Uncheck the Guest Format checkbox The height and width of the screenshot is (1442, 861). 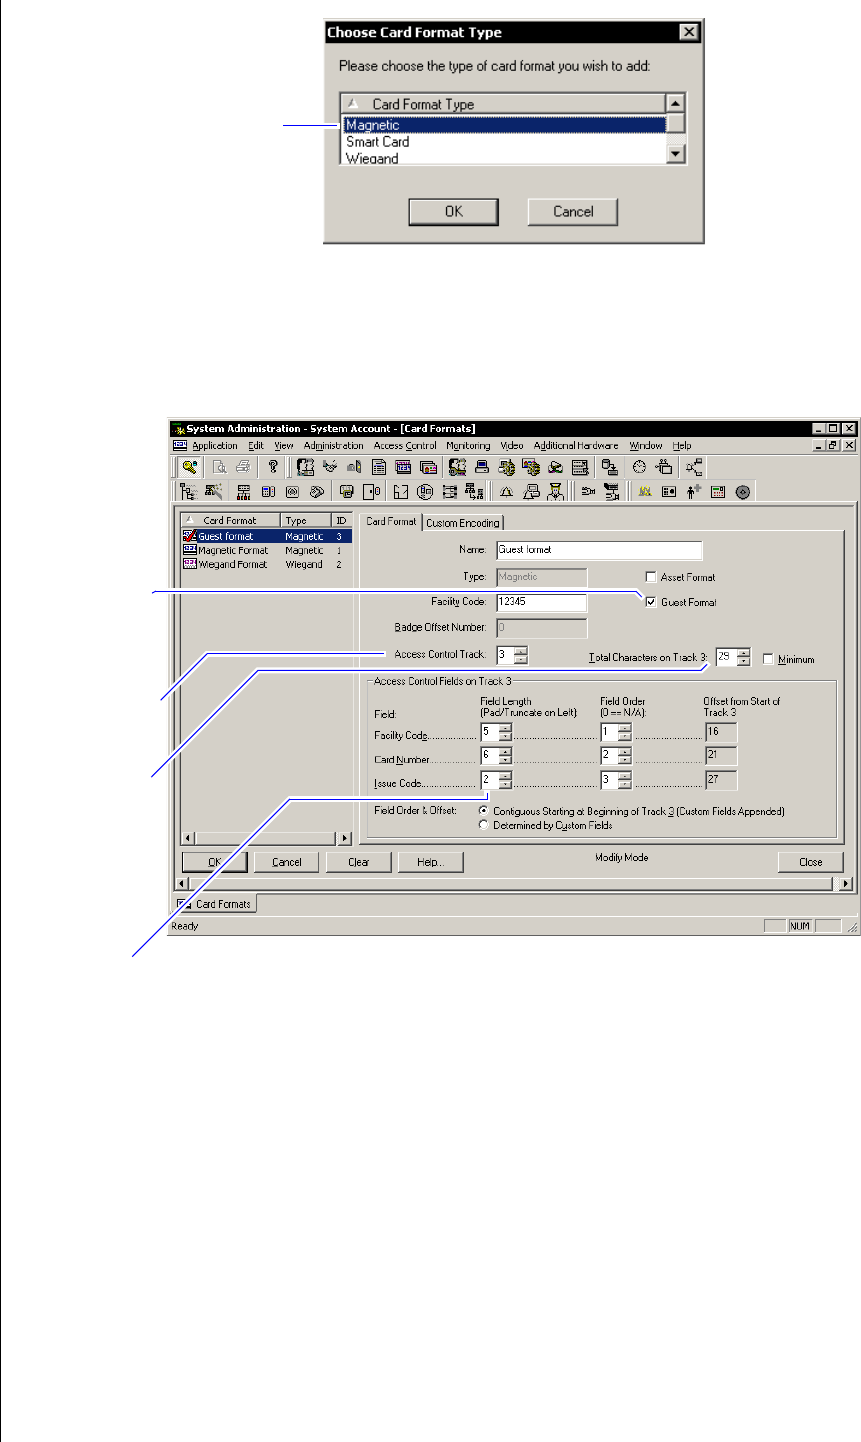[x=651, y=602]
